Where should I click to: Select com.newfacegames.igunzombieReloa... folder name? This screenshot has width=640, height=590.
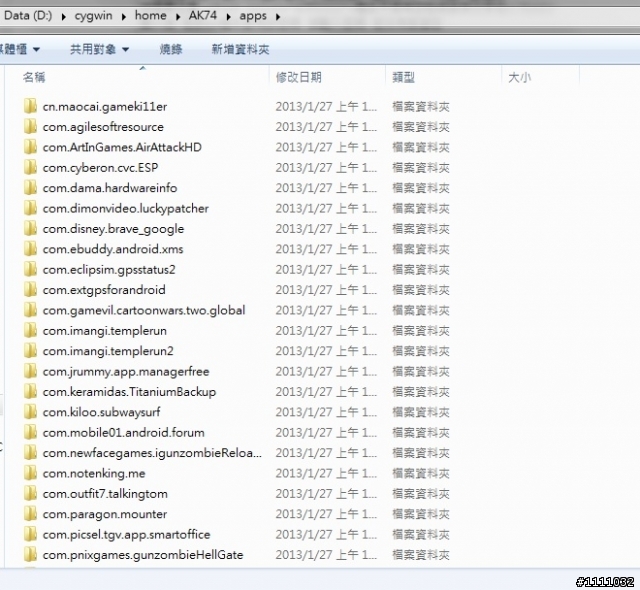click(x=152, y=453)
